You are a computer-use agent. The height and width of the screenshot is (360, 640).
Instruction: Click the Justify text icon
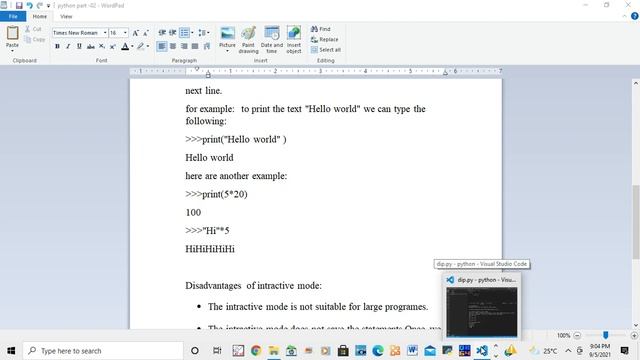195,46
